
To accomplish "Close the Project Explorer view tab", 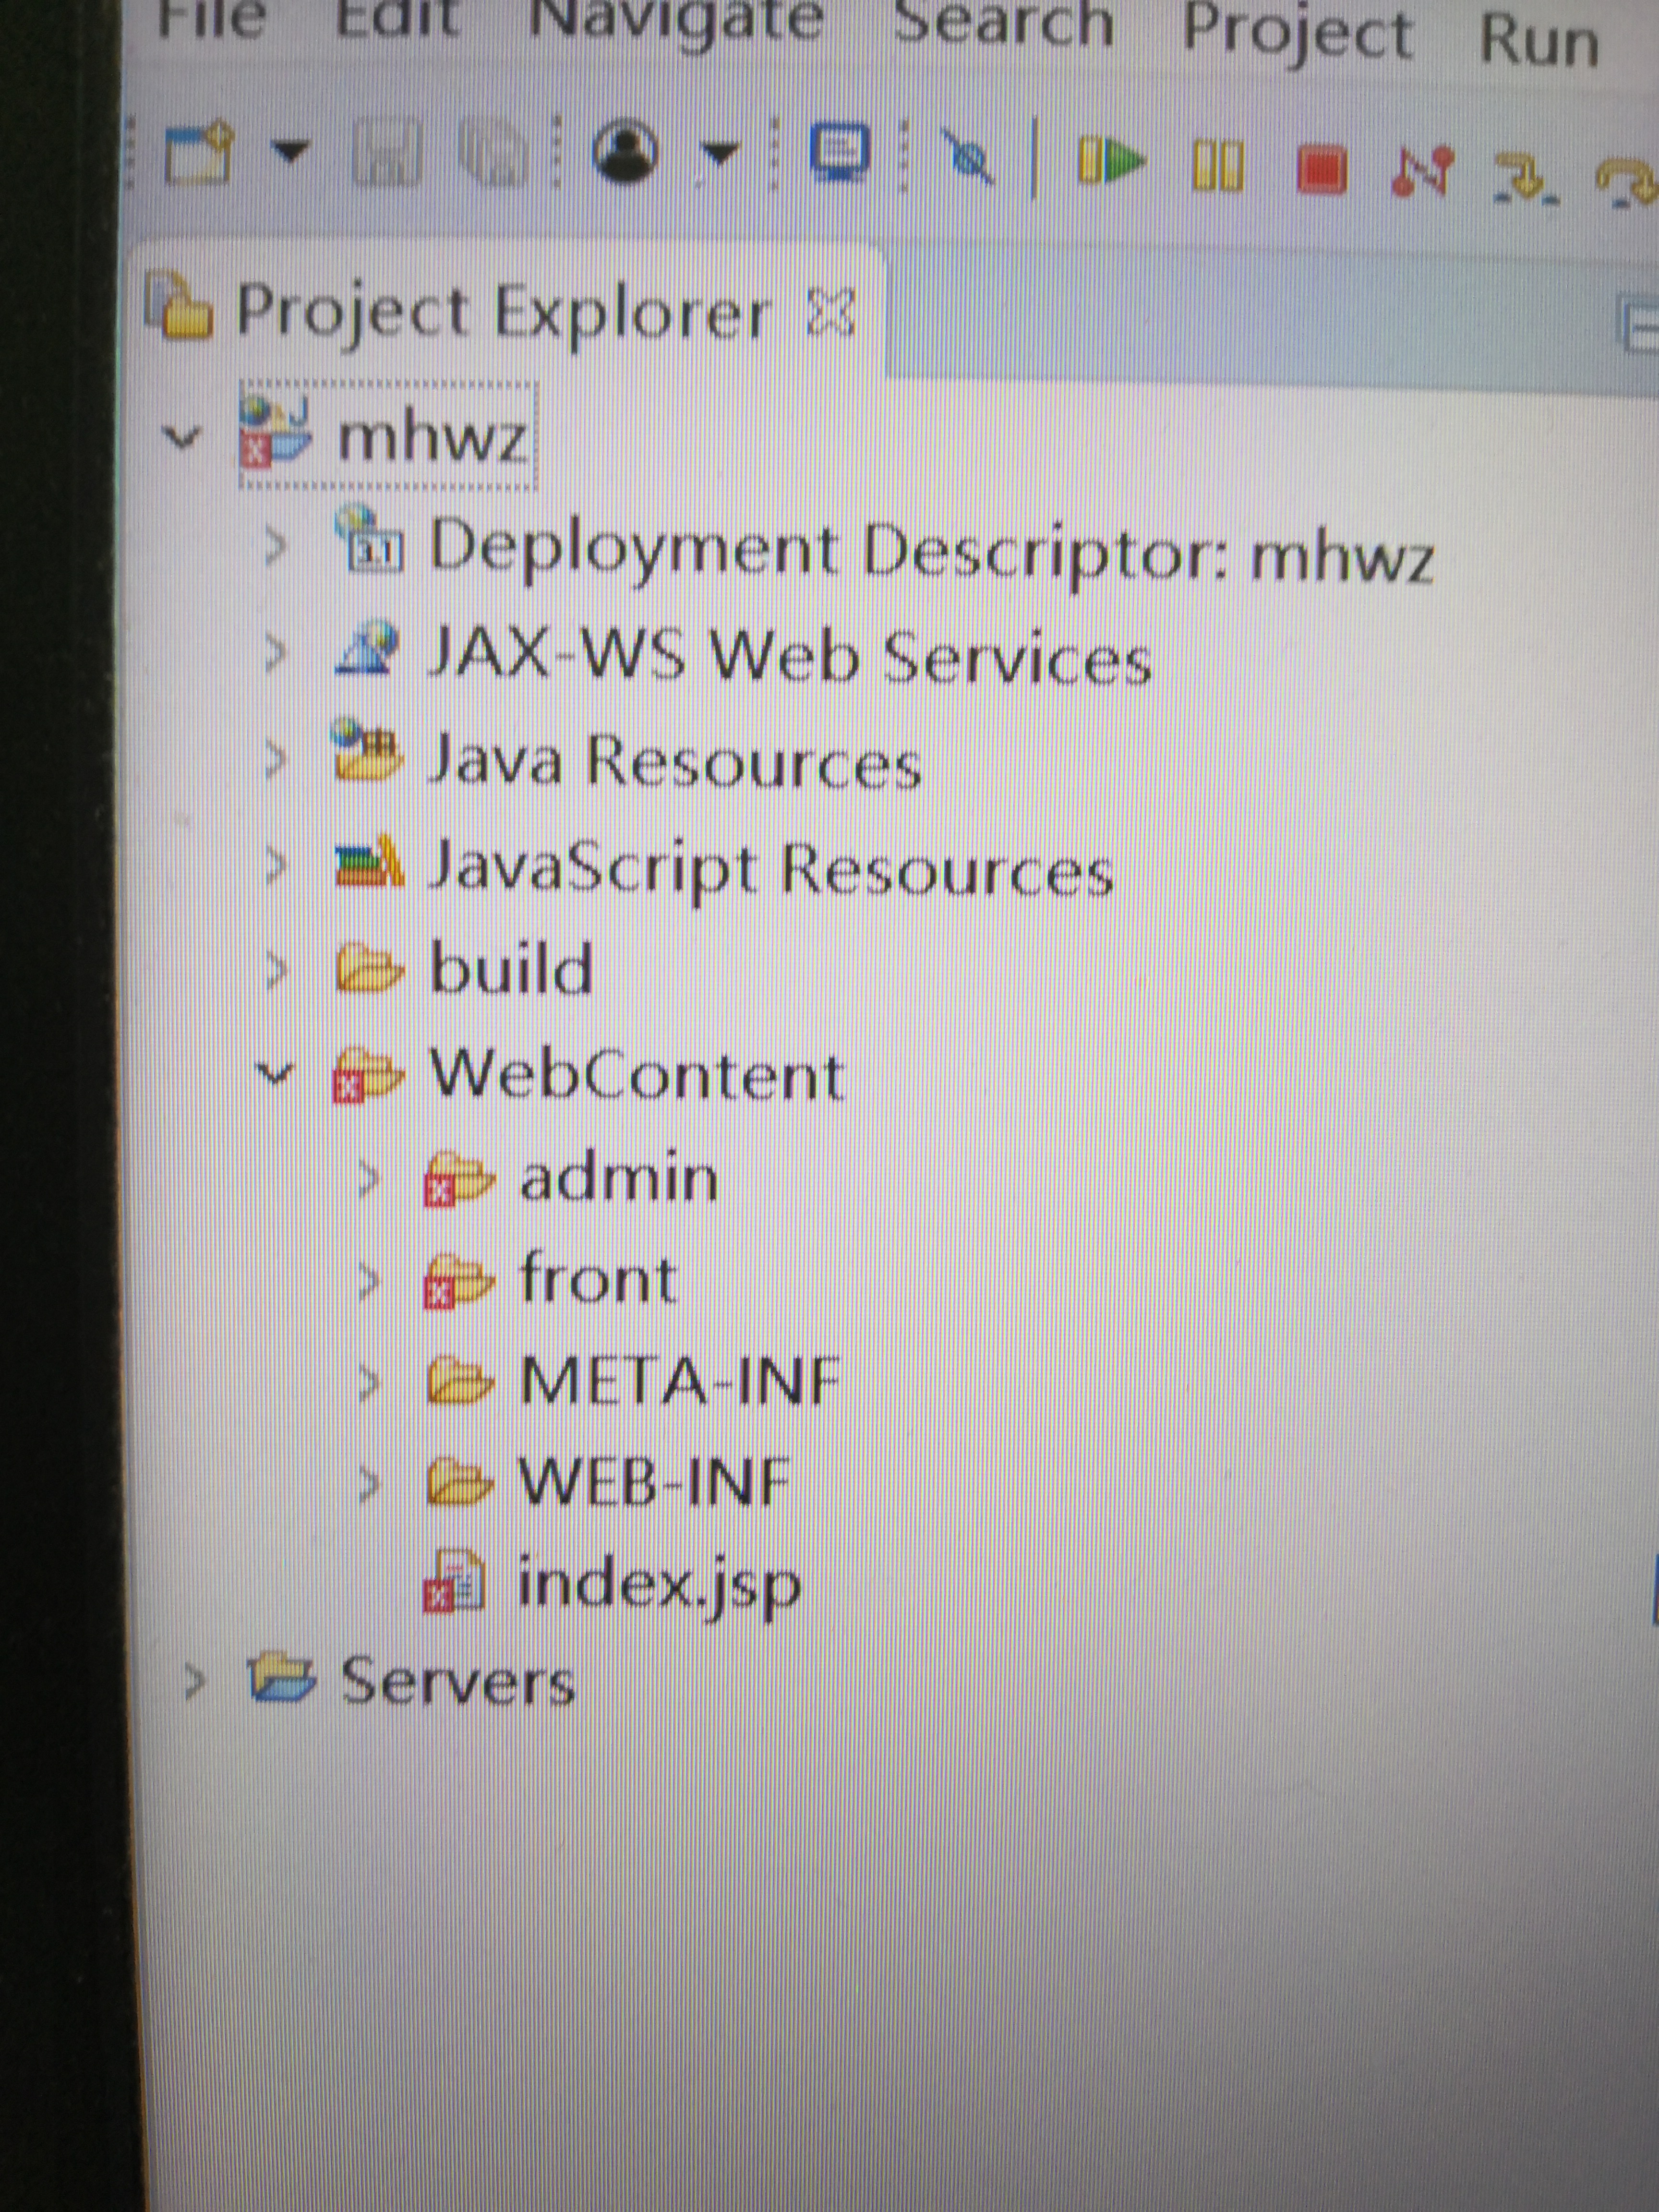I will coord(831,312).
